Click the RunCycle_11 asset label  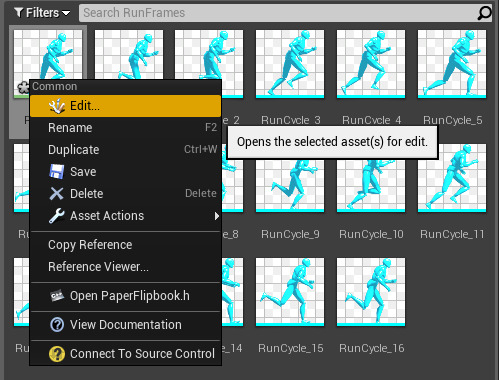point(452,234)
